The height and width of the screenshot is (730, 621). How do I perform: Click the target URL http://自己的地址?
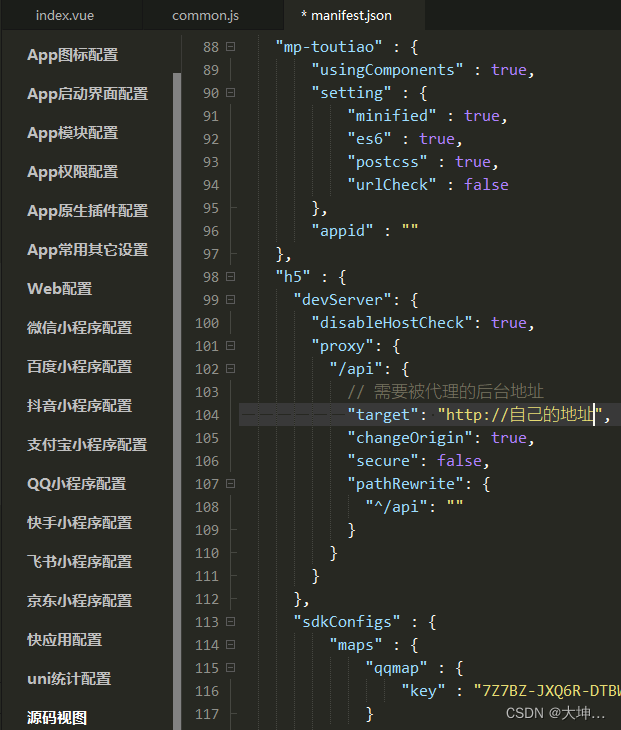[x=520, y=414]
